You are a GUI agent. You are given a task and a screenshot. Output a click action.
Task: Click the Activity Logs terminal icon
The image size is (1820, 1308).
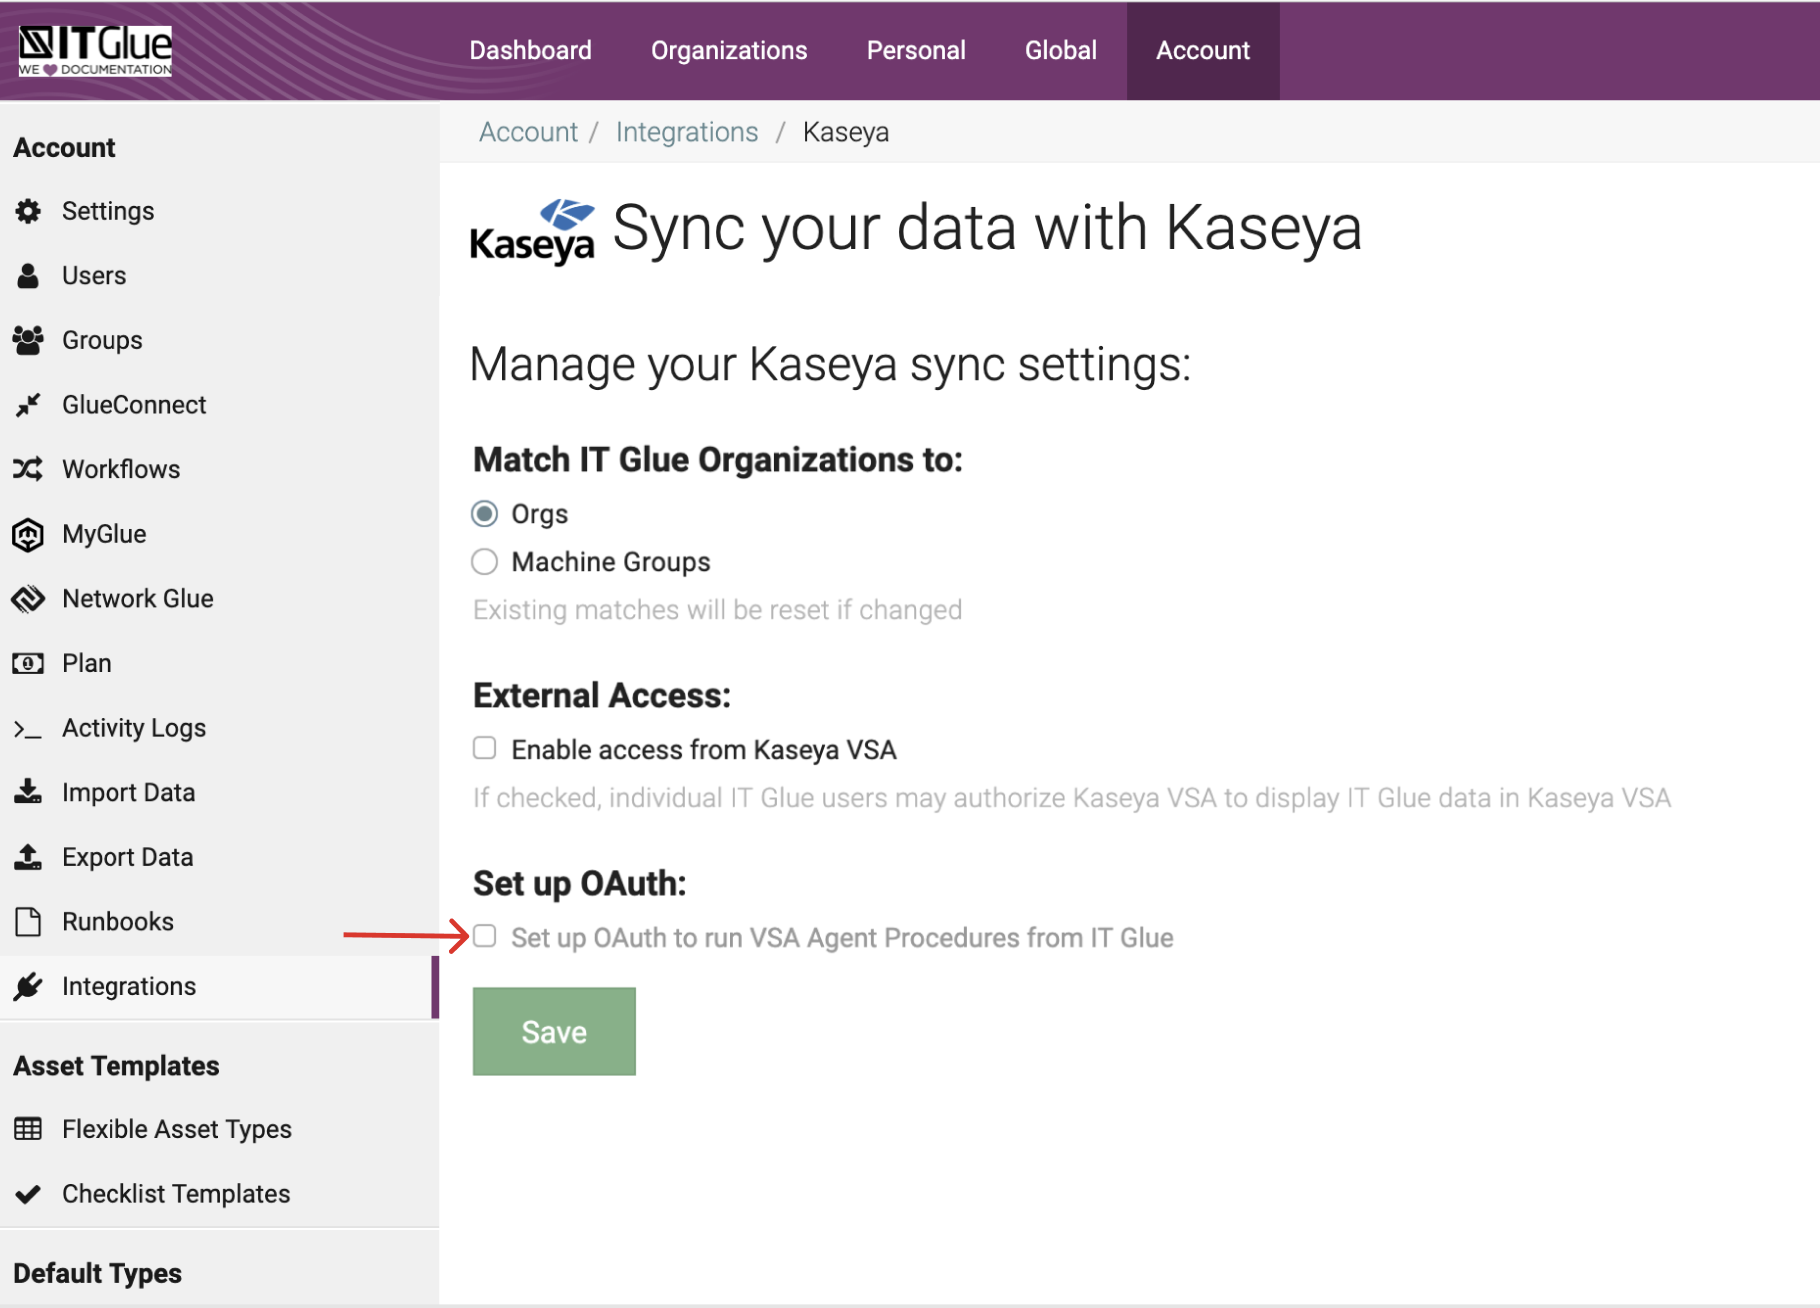point(28,729)
